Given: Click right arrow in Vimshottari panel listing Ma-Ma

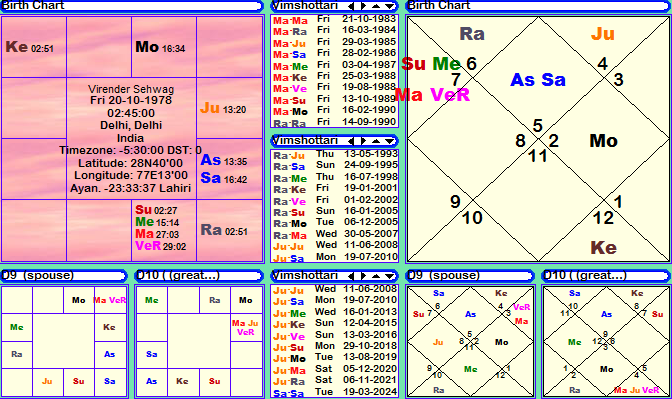Looking at the screenshot, I should [x=363, y=6].
